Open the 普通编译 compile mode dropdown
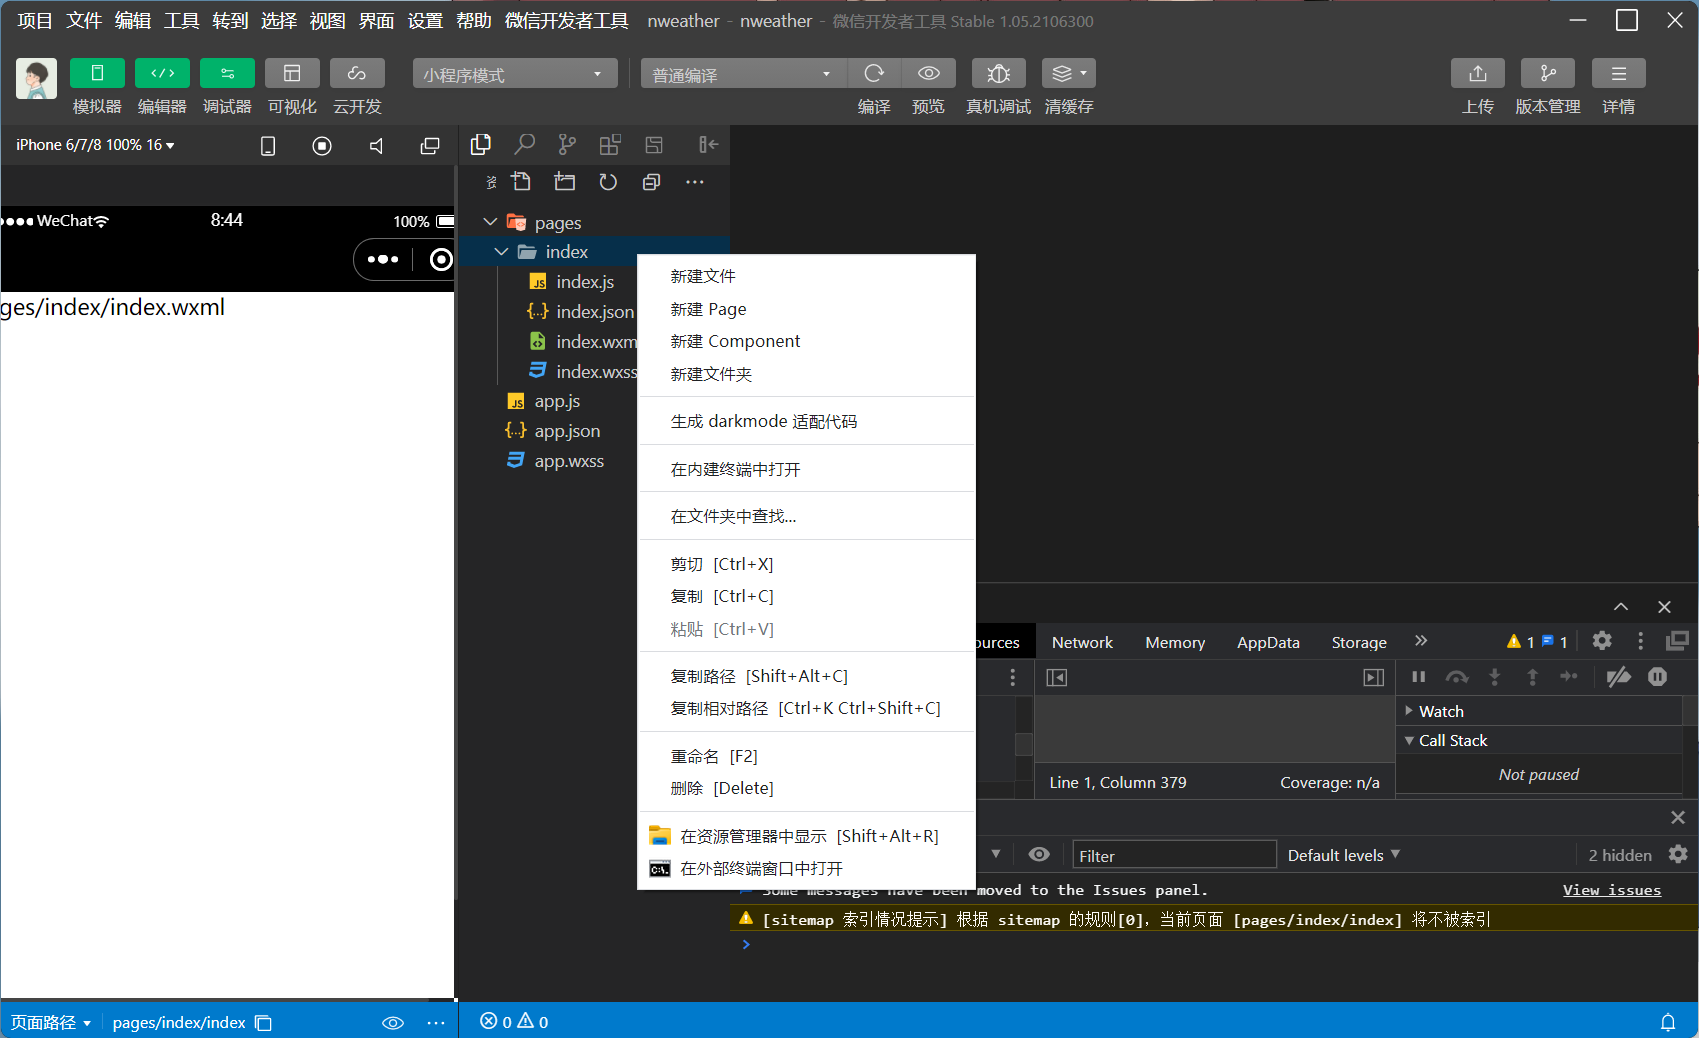Viewport: 1699px width, 1038px height. [x=743, y=74]
